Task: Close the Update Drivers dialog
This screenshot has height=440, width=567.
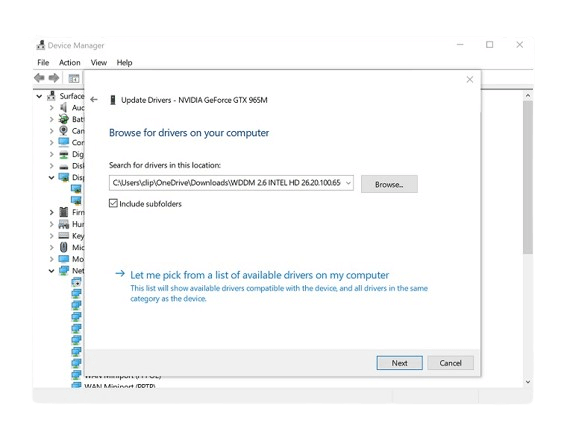Action: (470, 79)
